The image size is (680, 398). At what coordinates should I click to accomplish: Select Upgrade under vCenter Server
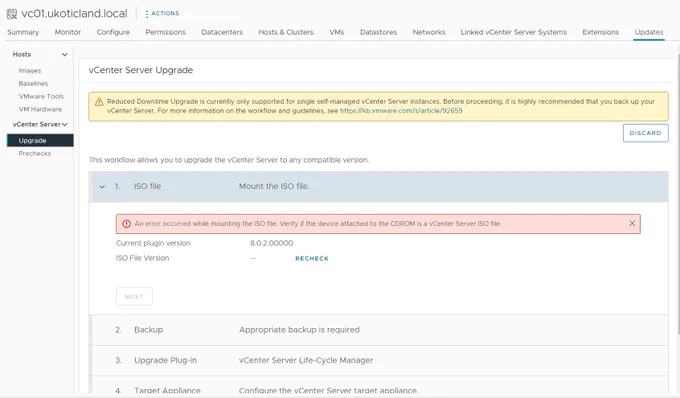pyautogui.click(x=40, y=140)
